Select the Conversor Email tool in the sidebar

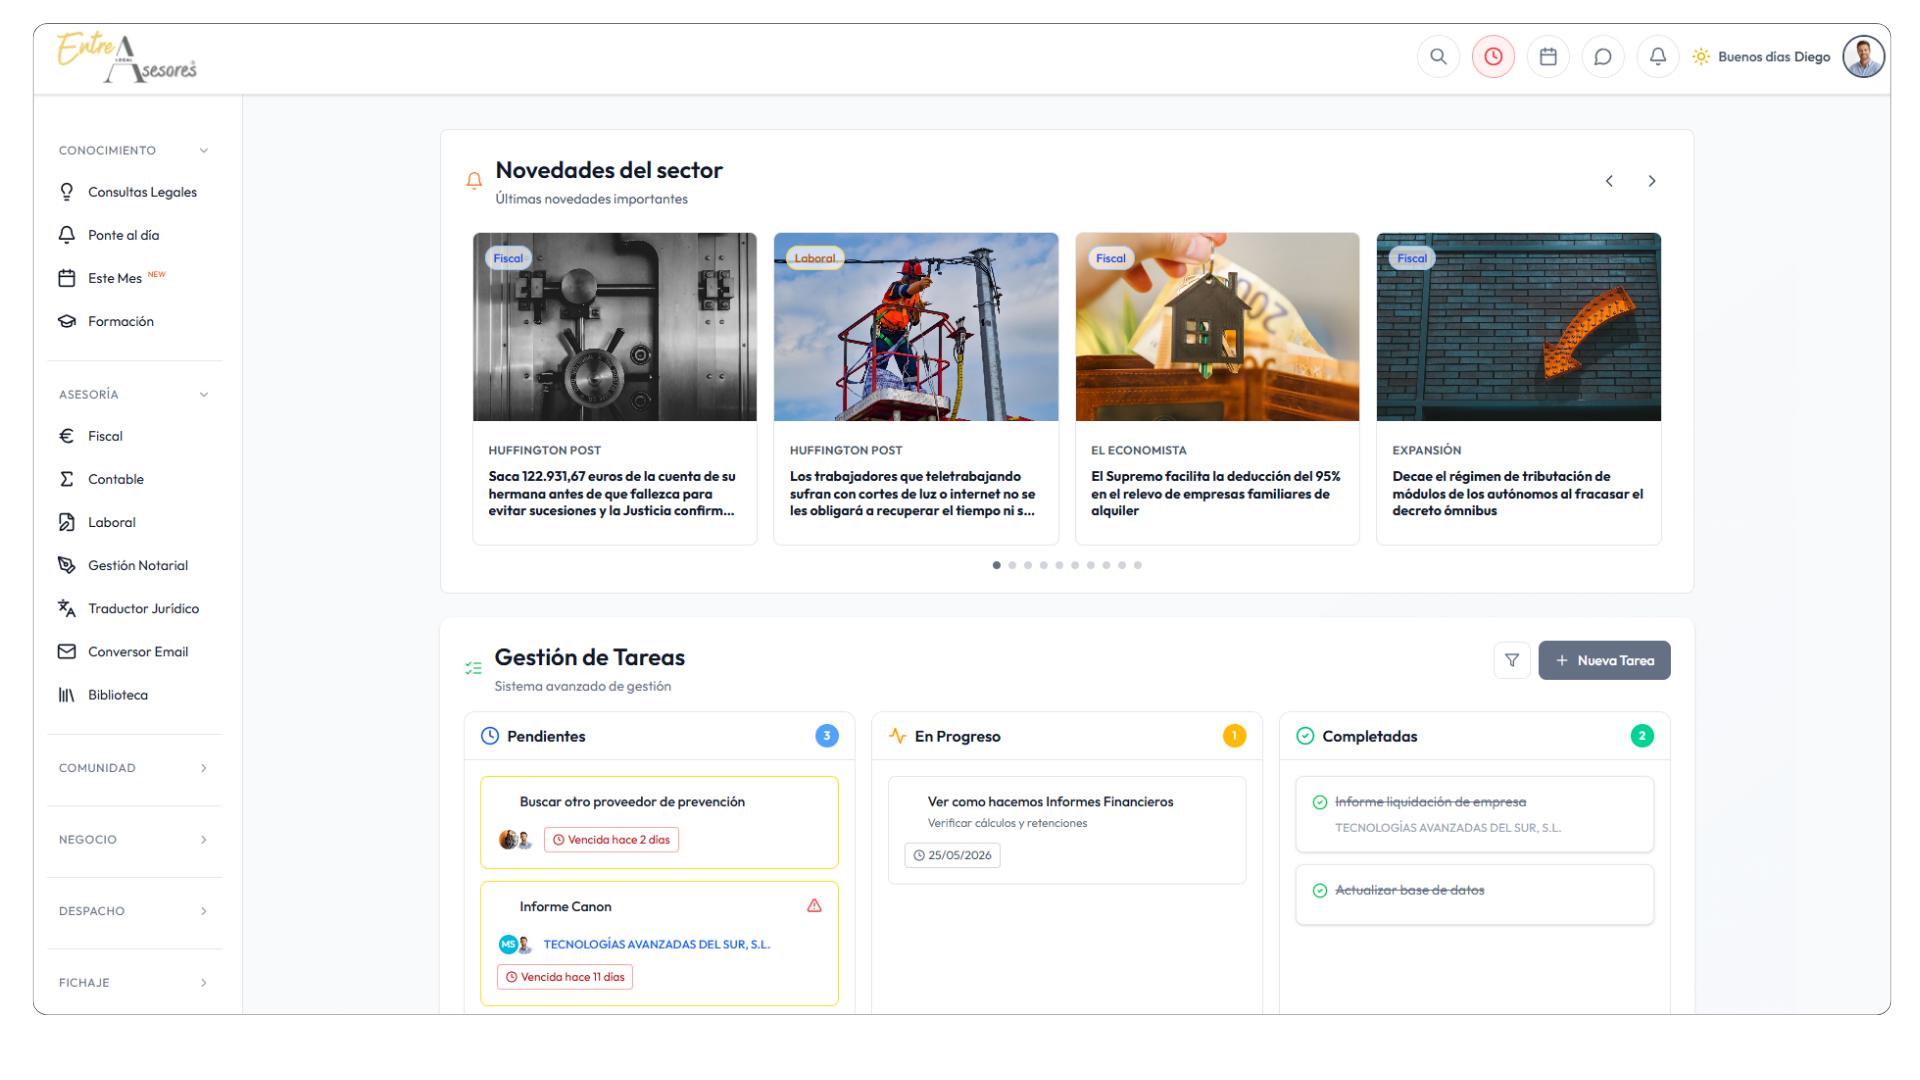137,651
